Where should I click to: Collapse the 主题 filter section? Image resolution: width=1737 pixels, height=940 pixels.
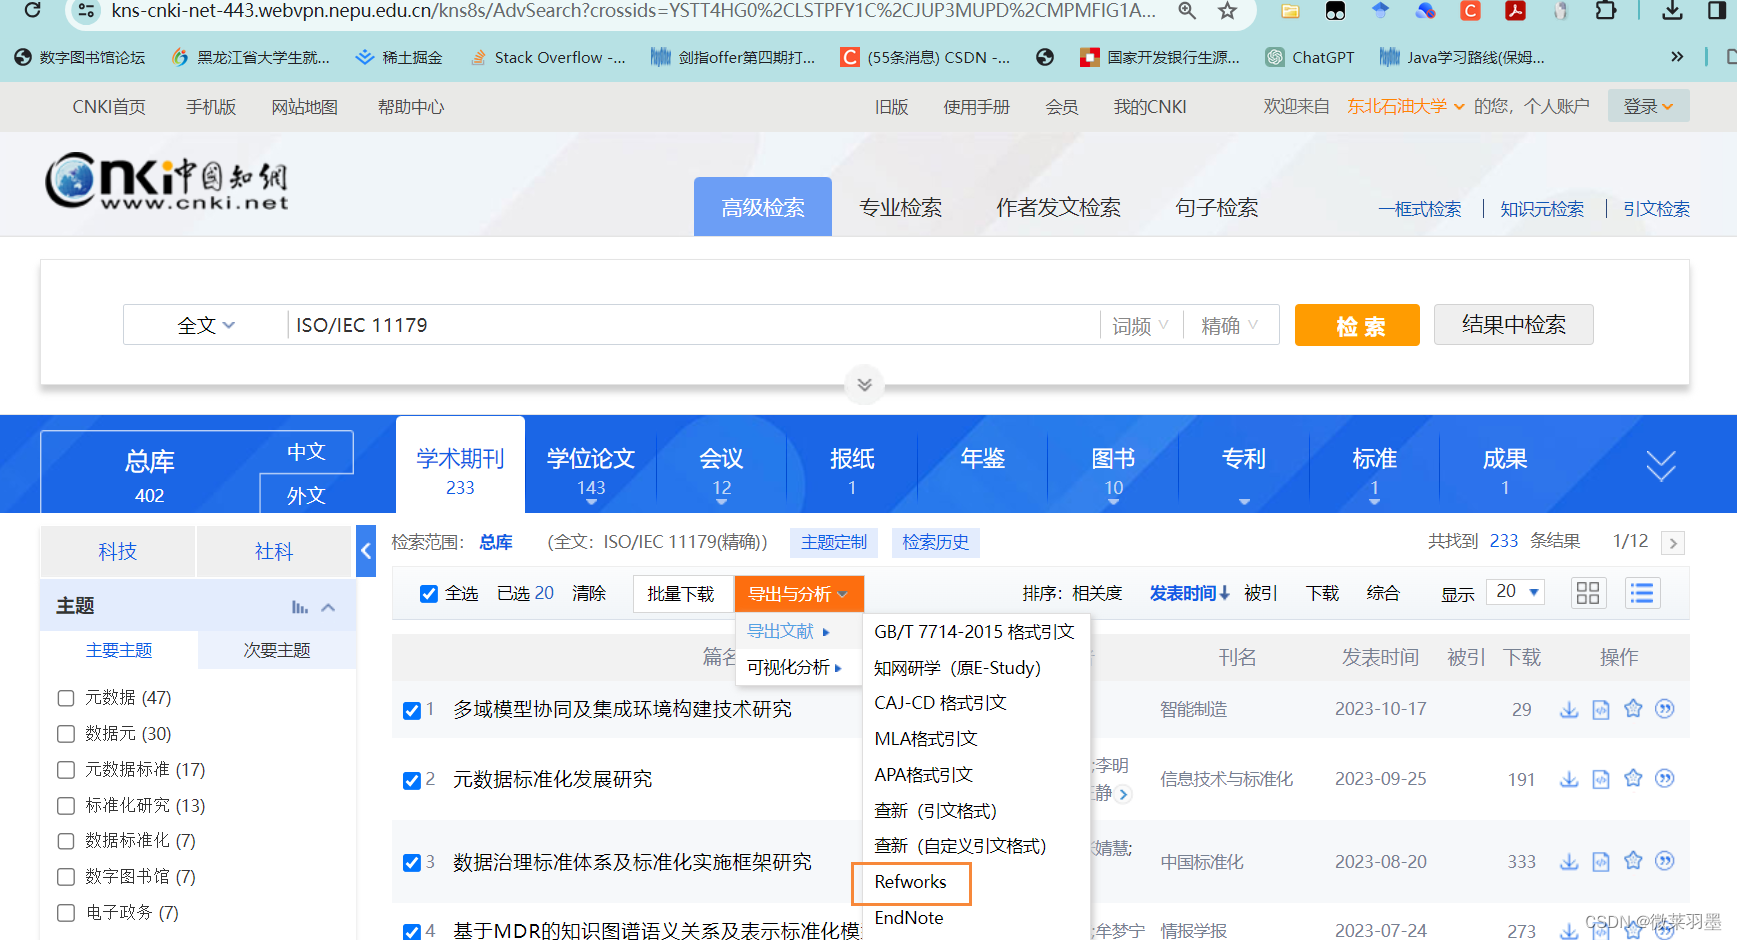coord(328,607)
